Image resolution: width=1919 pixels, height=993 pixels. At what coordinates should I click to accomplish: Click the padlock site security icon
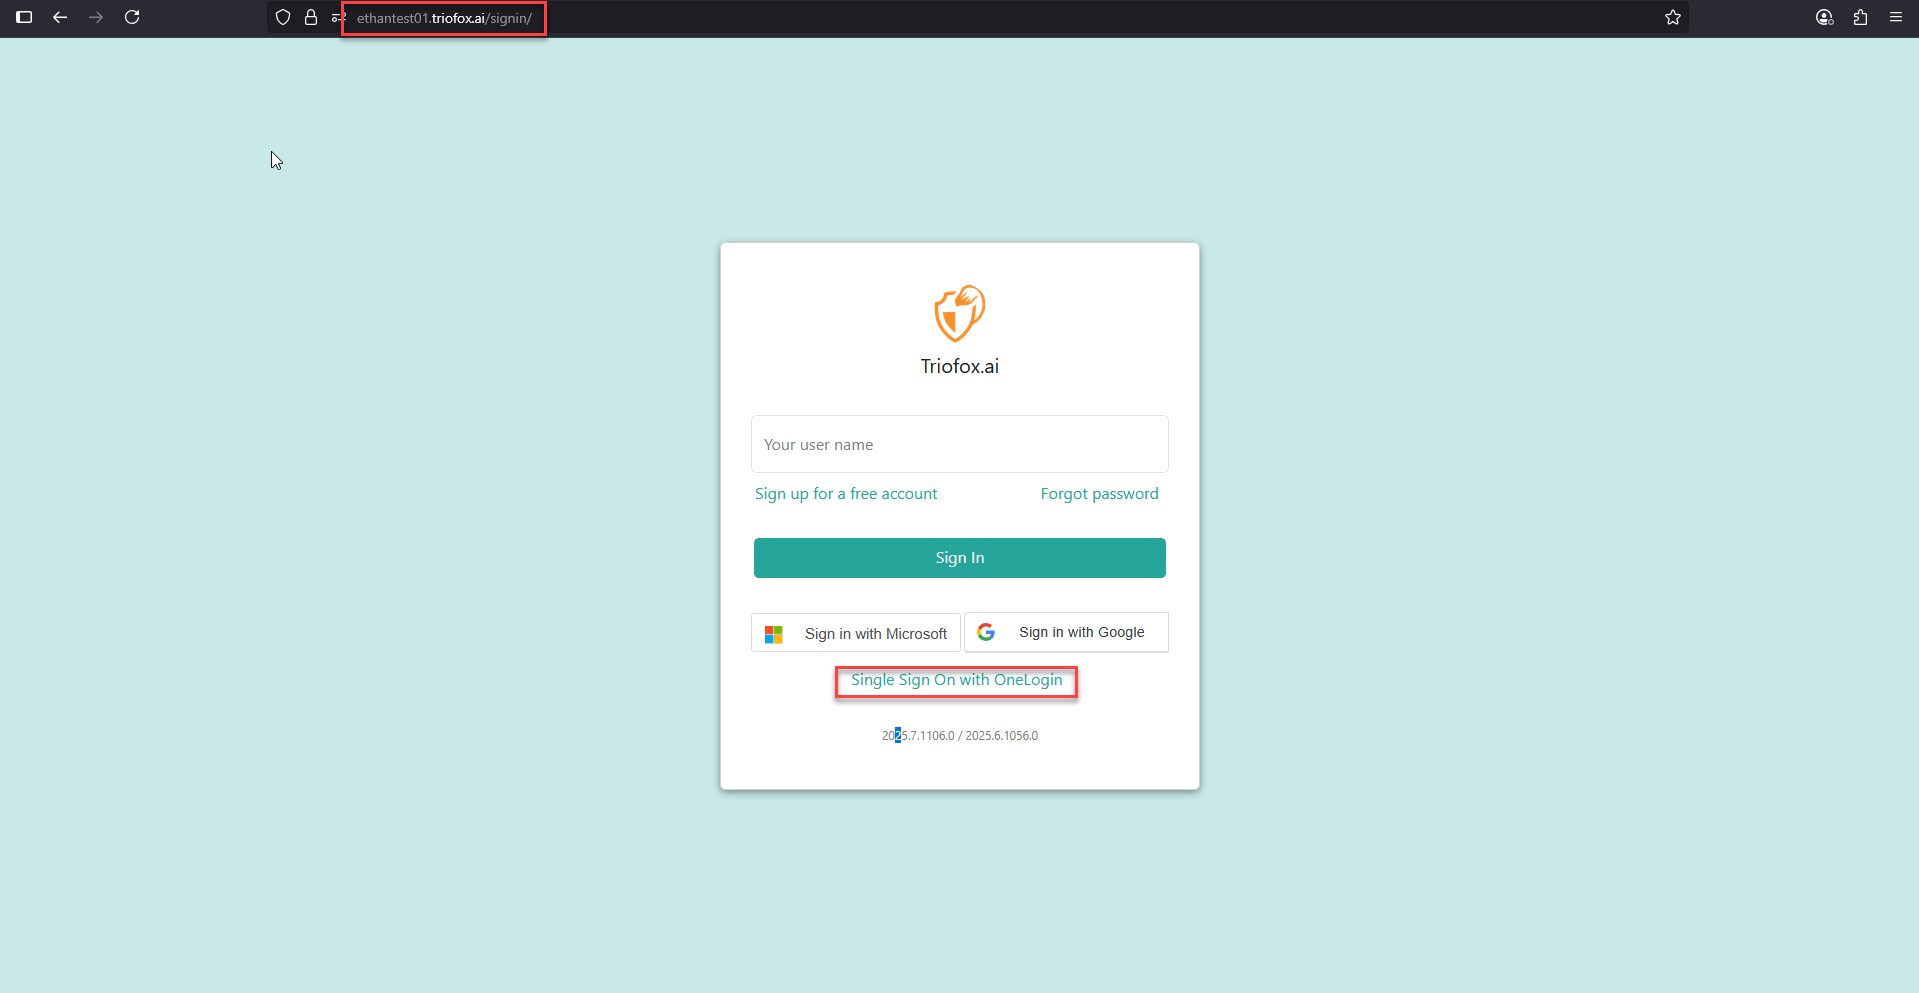(311, 17)
